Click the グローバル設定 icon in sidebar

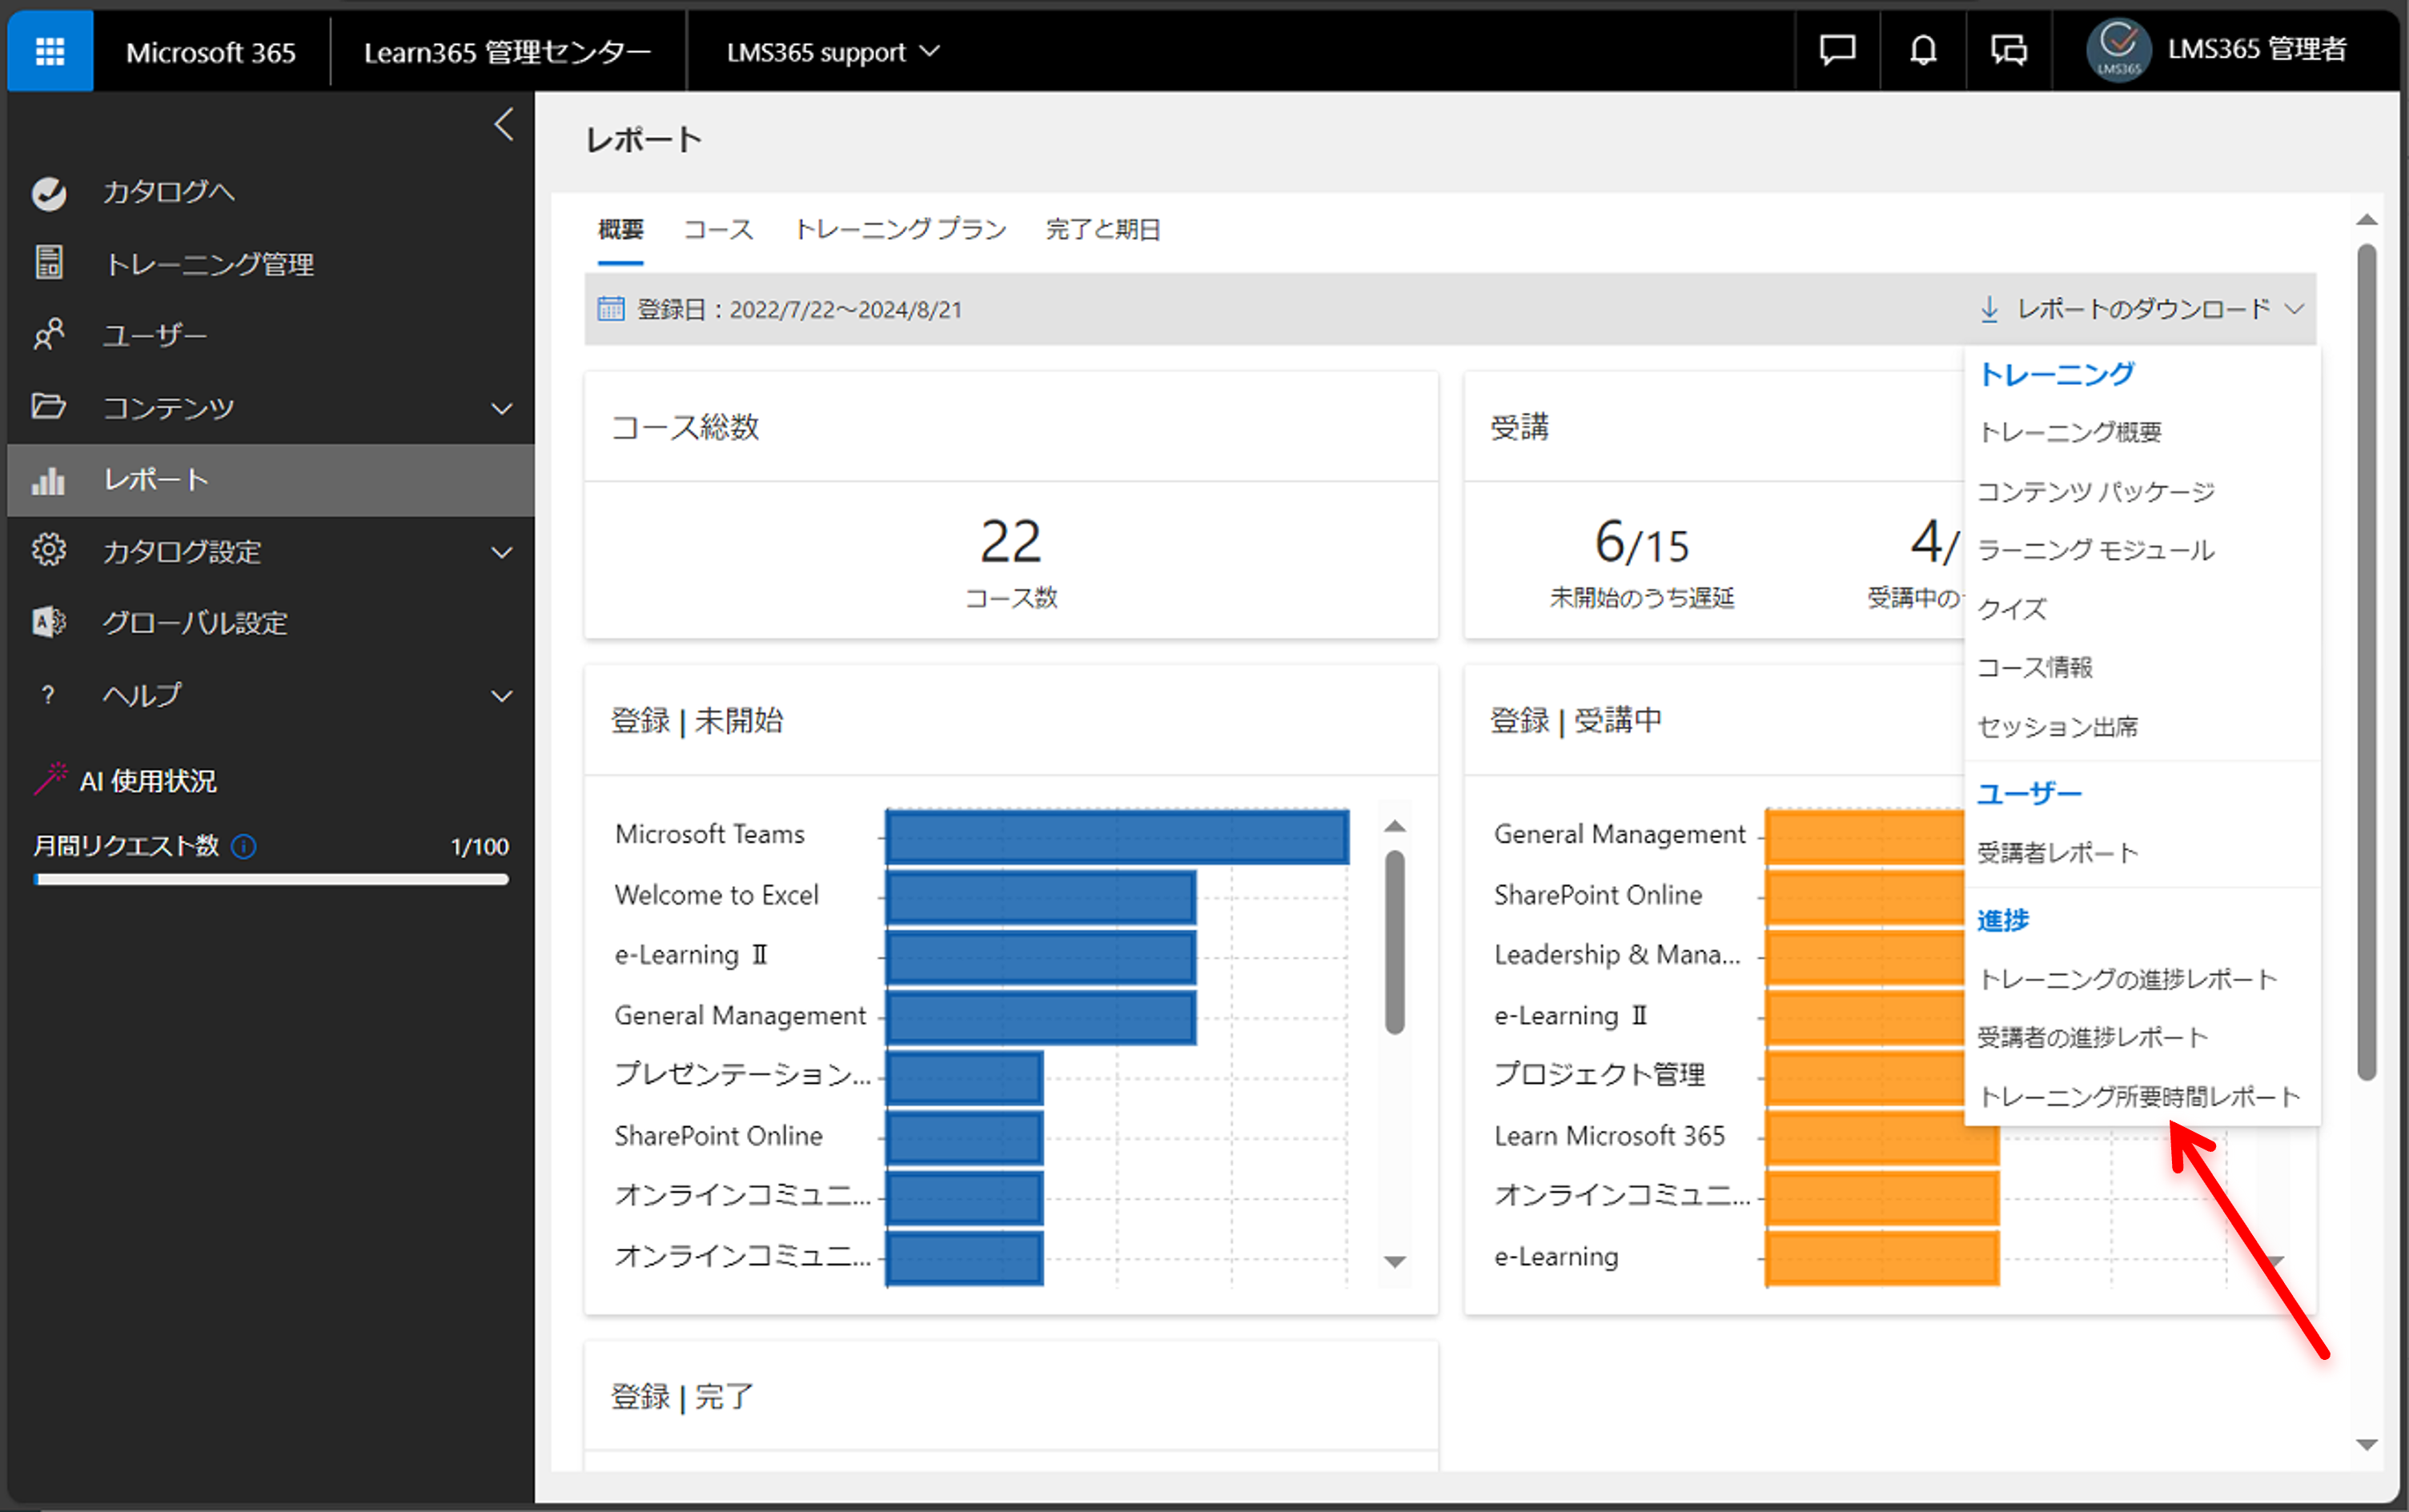48,622
